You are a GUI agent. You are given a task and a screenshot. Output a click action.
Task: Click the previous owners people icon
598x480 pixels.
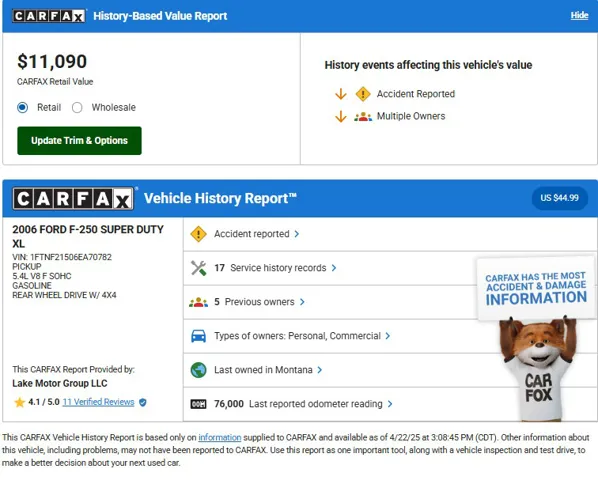click(x=198, y=302)
